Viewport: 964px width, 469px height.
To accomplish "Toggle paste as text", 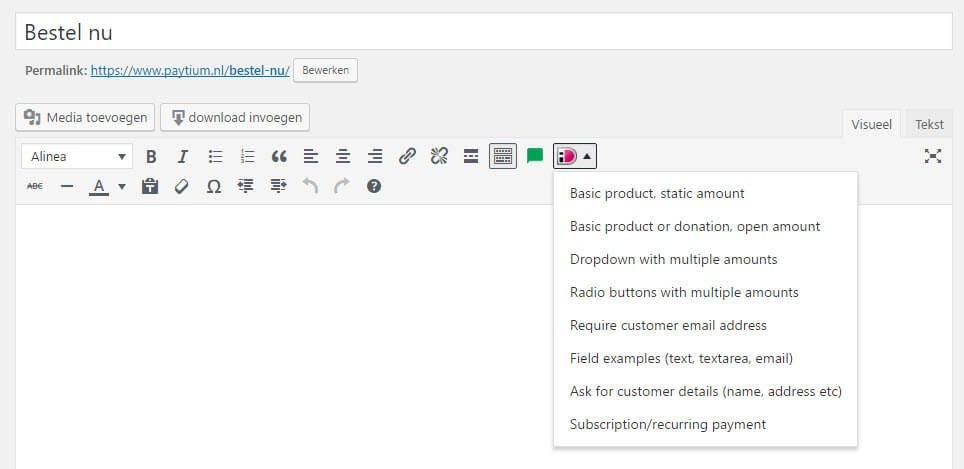I will (x=150, y=186).
